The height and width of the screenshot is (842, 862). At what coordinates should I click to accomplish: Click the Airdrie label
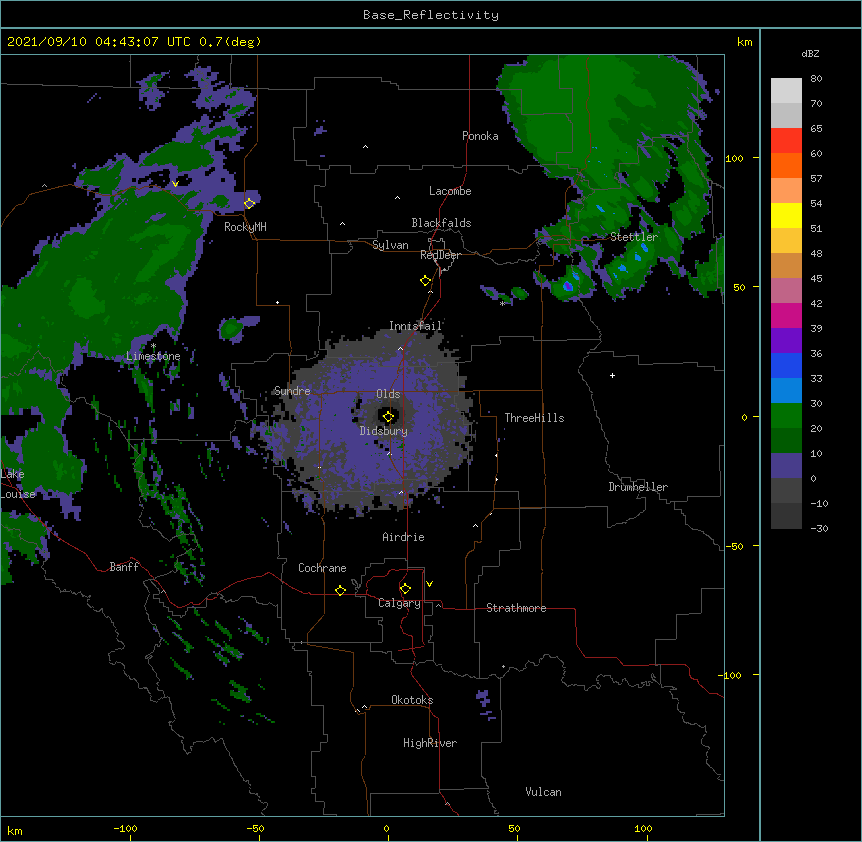pos(403,537)
